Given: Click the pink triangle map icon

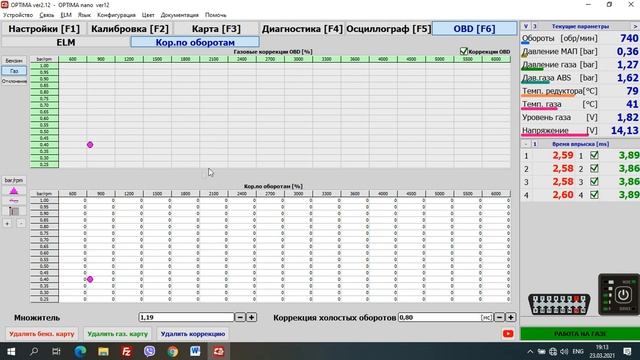Looking at the screenshot, I should coord(13,191).
